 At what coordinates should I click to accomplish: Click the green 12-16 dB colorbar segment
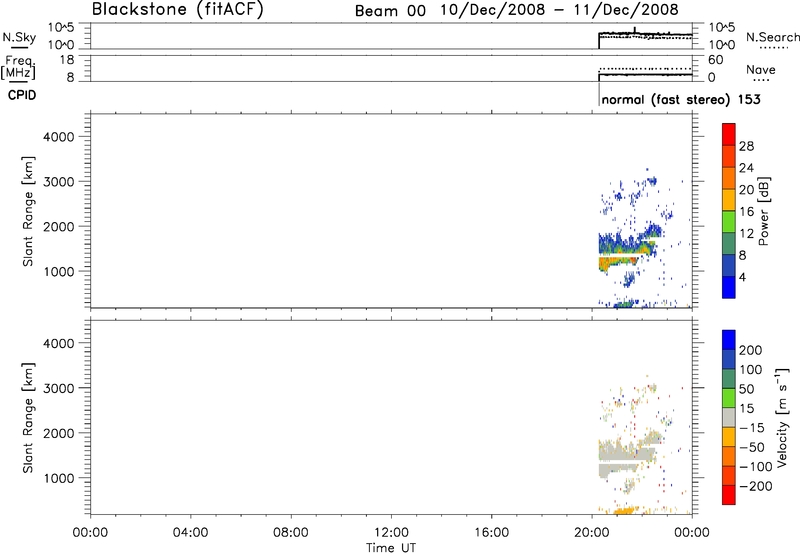pyautogui.click(x=729, y=222)
